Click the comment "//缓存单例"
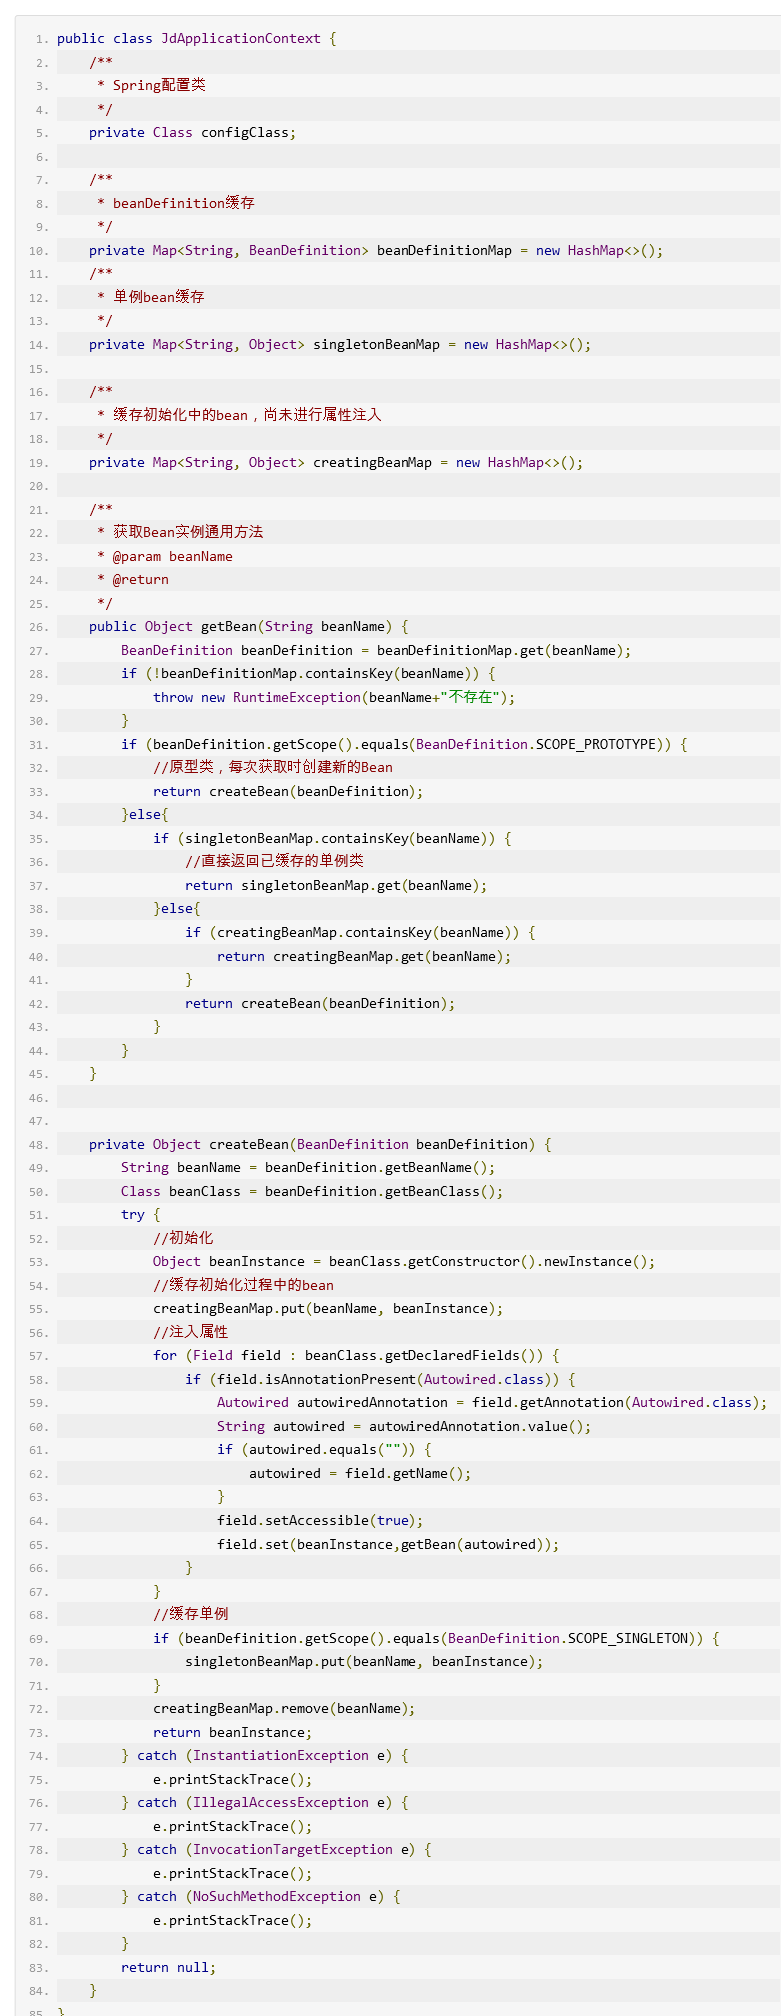This screenshot has height=2016, width=781. coord(191,1614)
